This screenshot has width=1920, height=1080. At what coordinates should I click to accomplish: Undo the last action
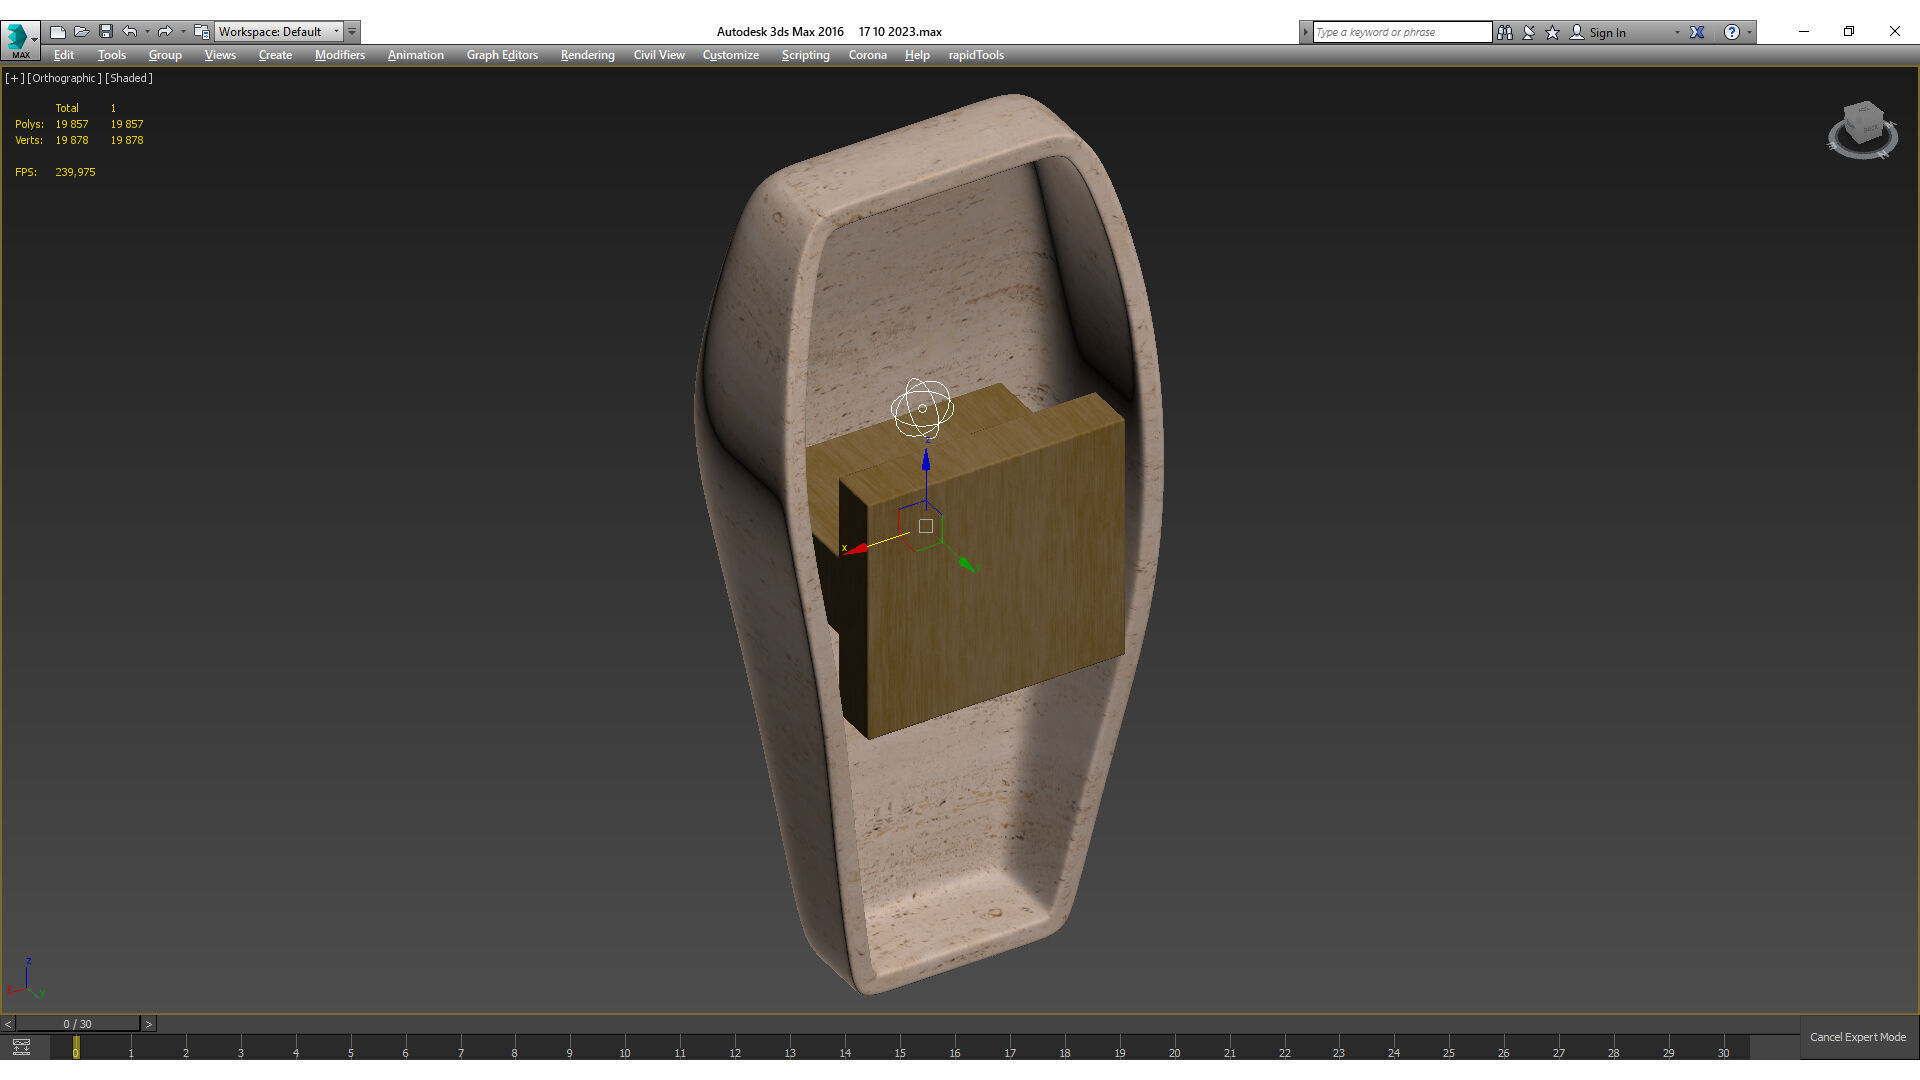[x=130, y=32]
